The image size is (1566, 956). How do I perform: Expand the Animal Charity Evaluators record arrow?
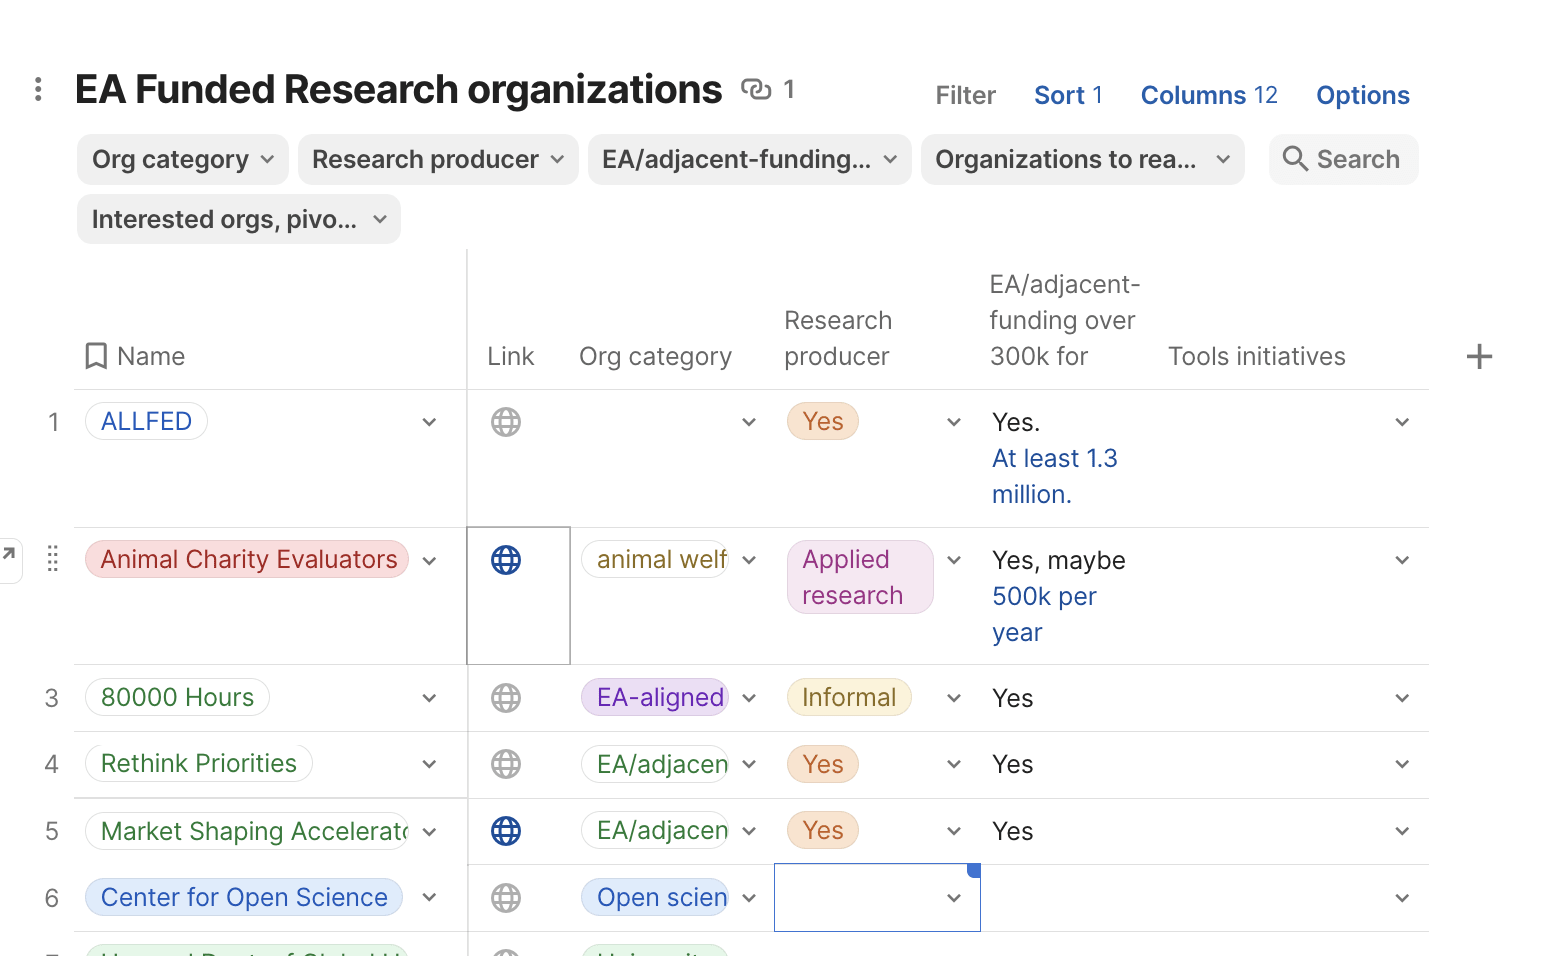click(x=9, y=553)
